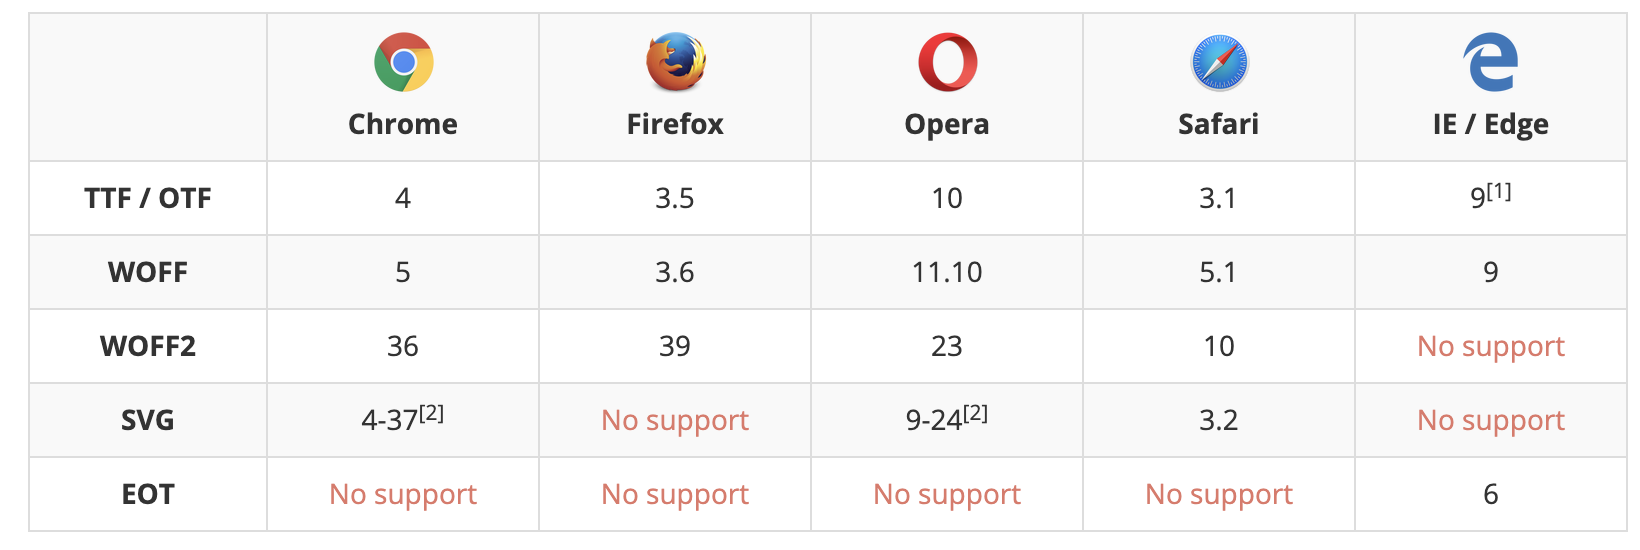
Task: Click the WOFF2 row header
Action: (148, 346)
